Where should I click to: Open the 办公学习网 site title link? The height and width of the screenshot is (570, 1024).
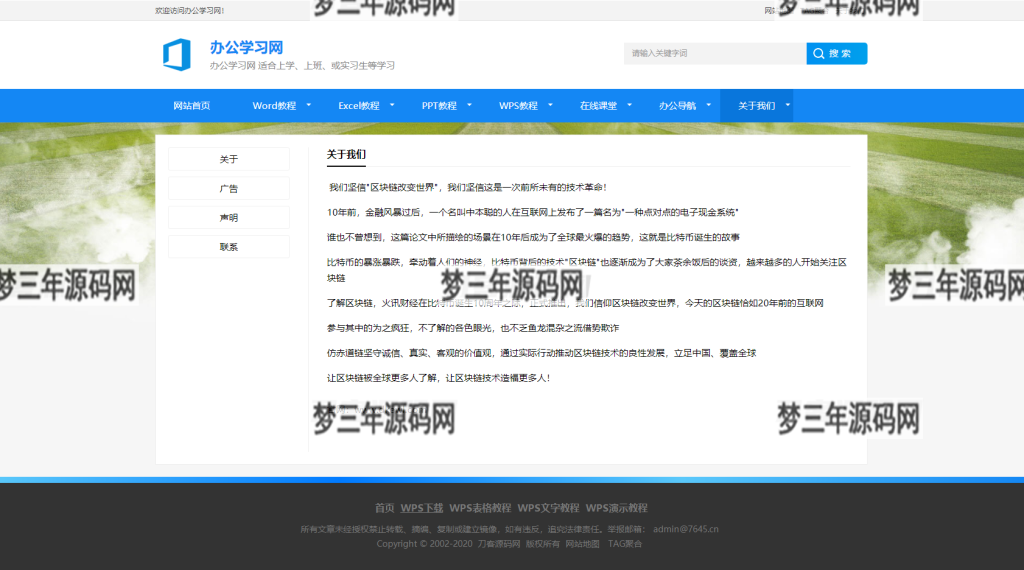pyautogui.click(x=246, y=48)
